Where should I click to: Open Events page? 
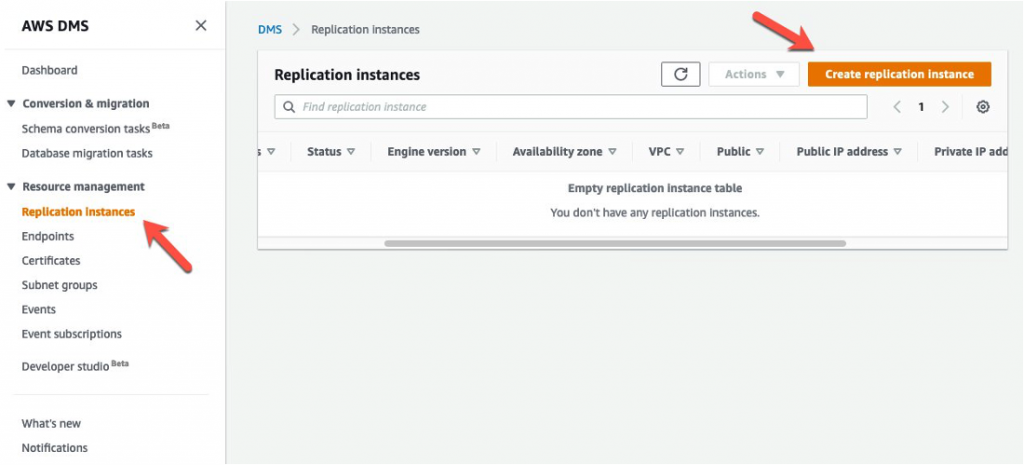pyautogui.click(x=39, y=310)
